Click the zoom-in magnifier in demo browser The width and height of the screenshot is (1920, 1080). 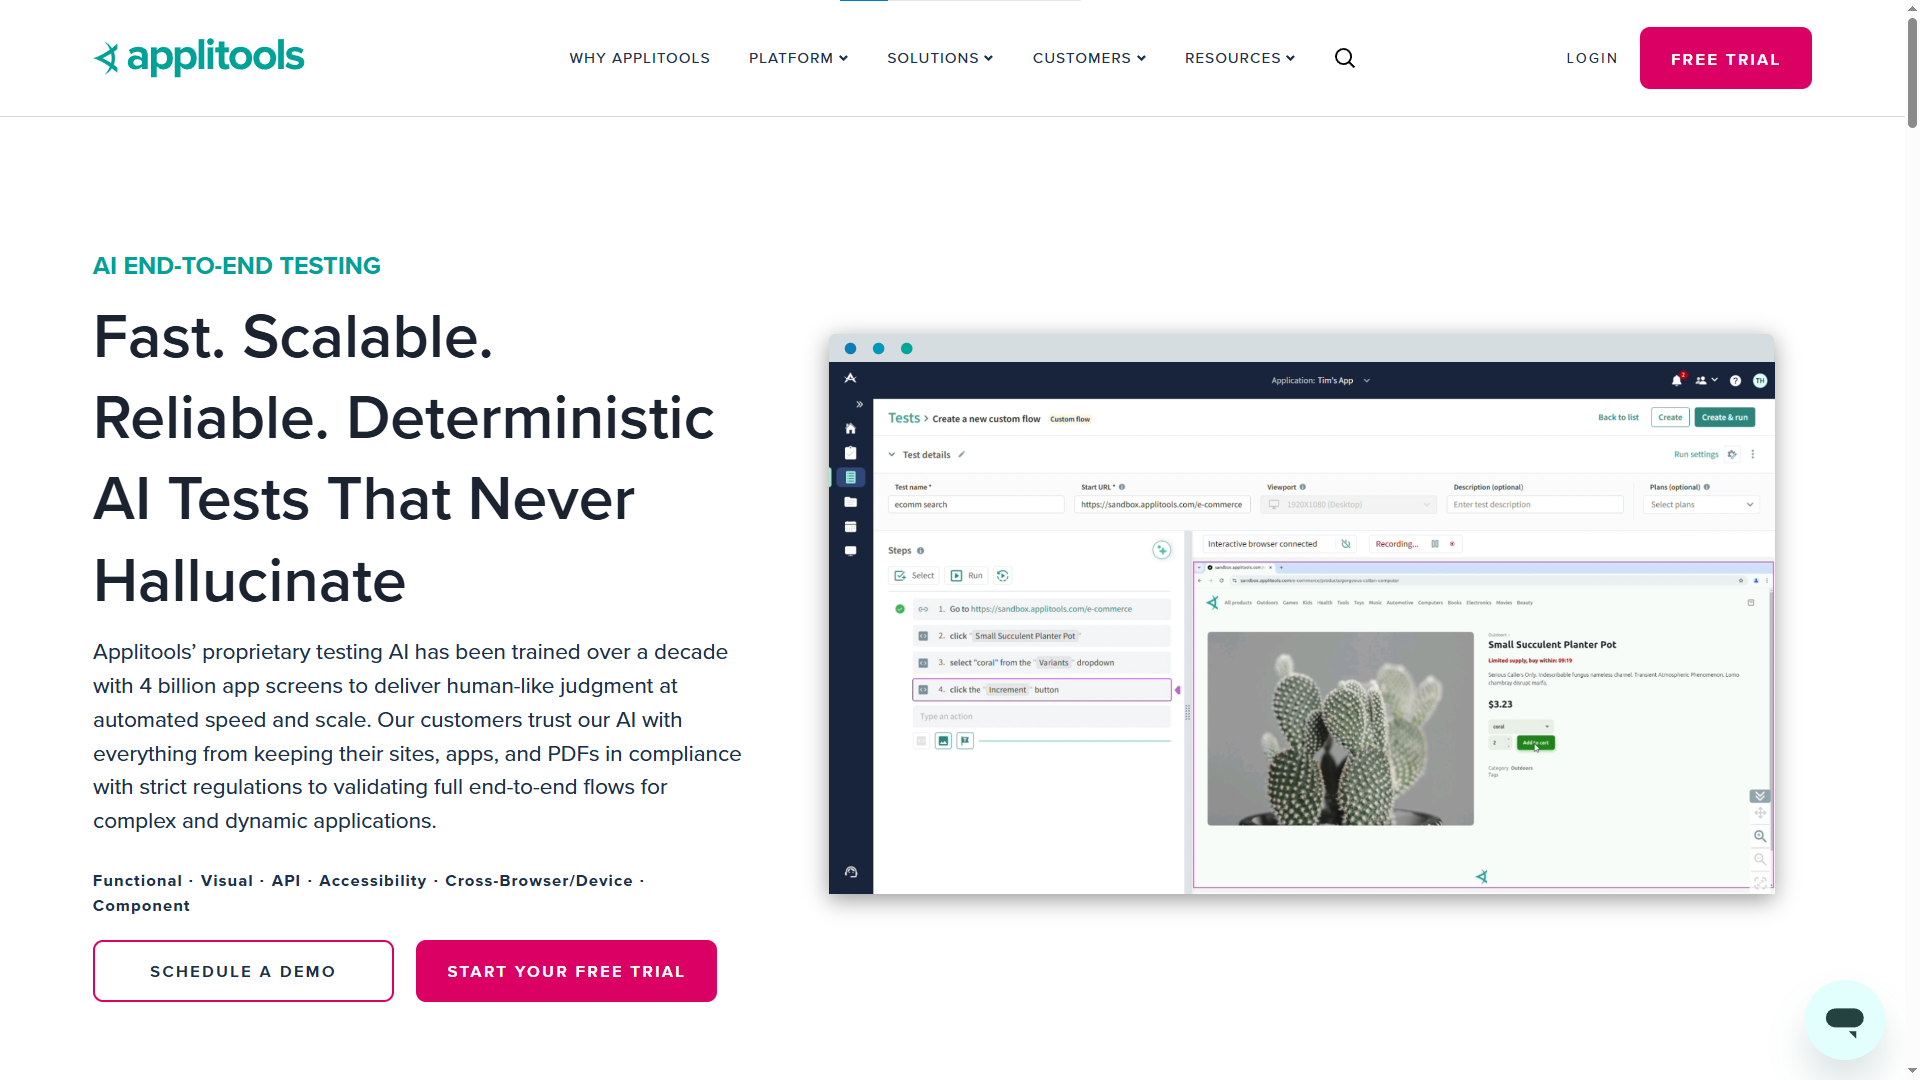pyautogui.click(x=1760, y=836)
